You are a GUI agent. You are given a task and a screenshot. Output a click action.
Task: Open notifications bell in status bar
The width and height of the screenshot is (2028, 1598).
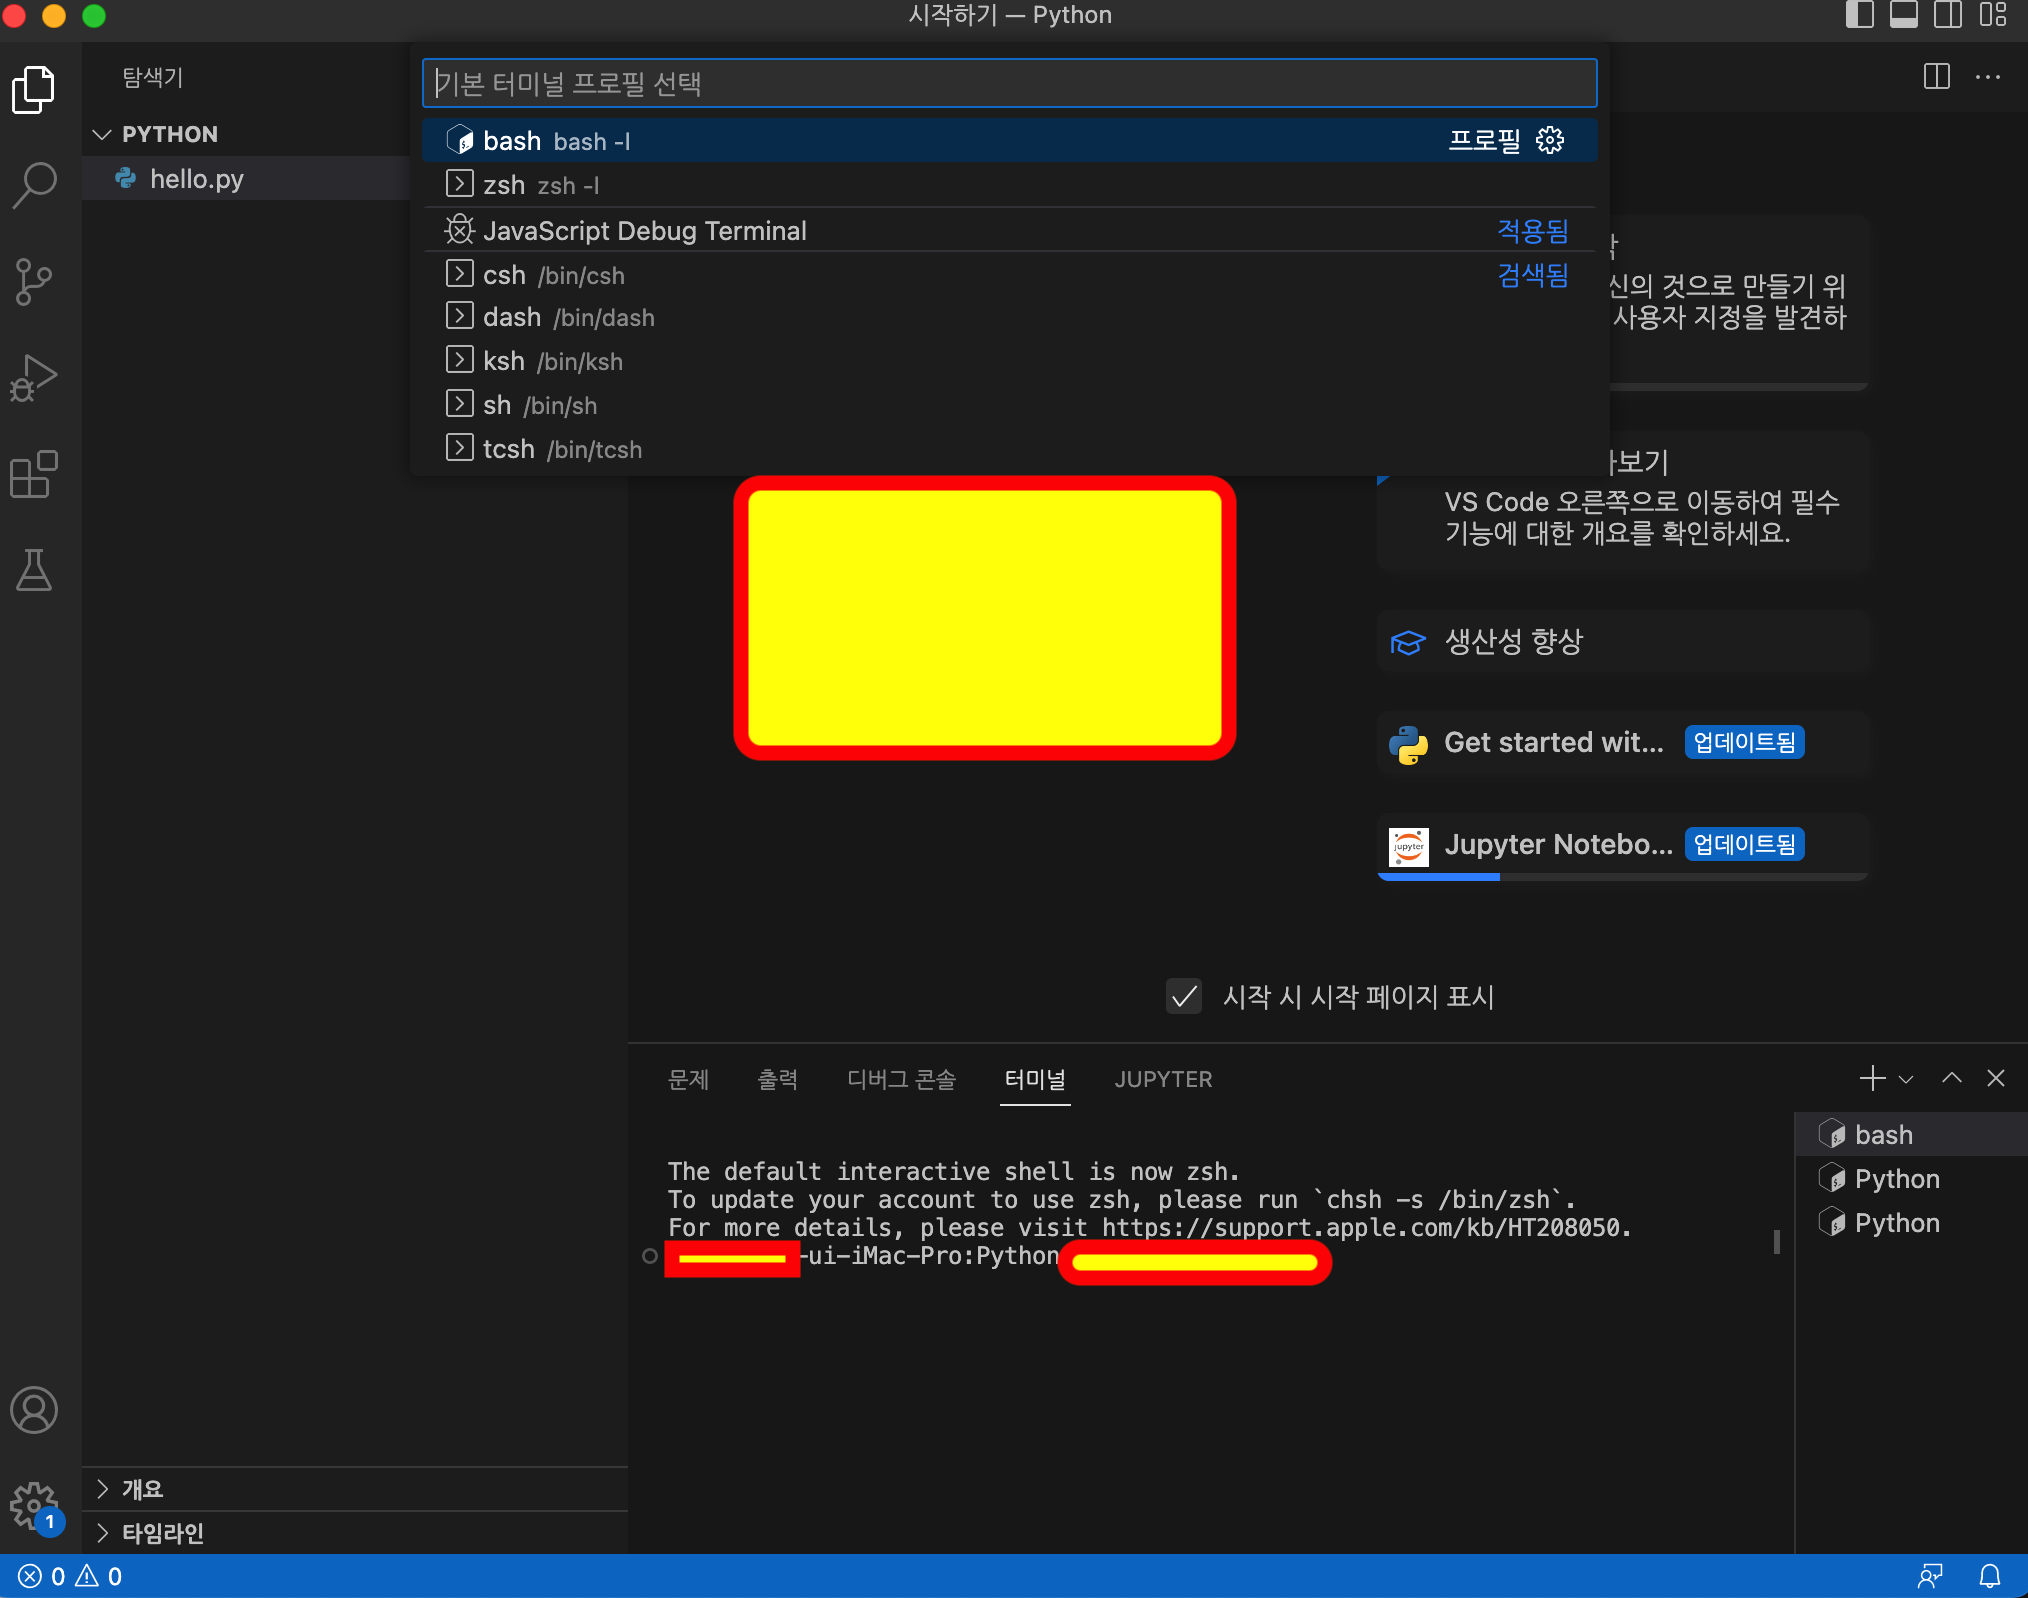(1990, 1577)
